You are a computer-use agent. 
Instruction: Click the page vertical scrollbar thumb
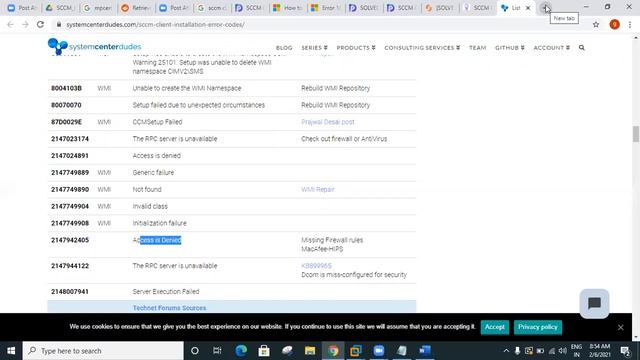point(636,134)
